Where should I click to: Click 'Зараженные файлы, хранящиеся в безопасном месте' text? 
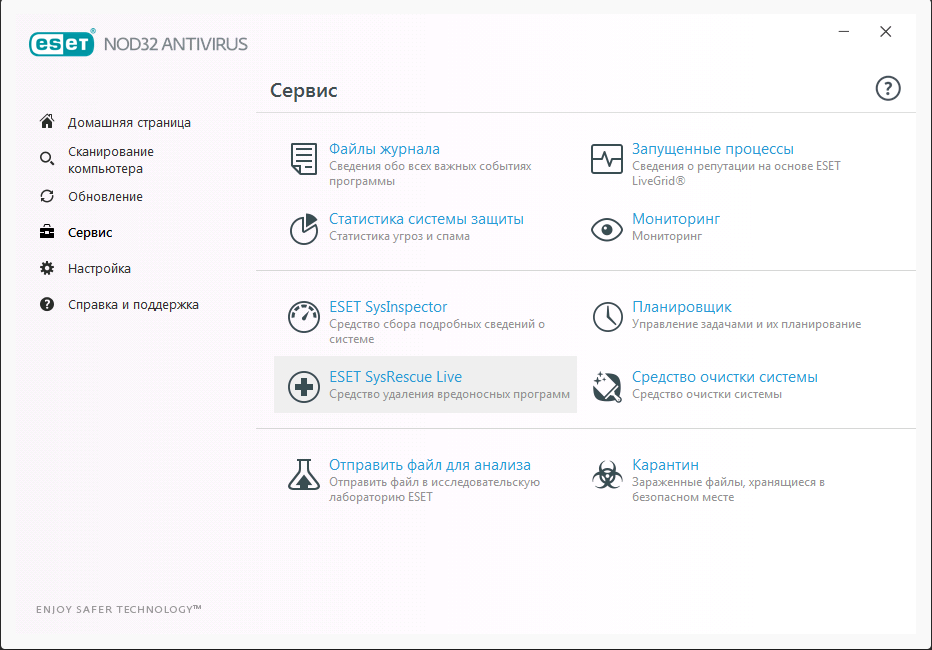point(728,490)
